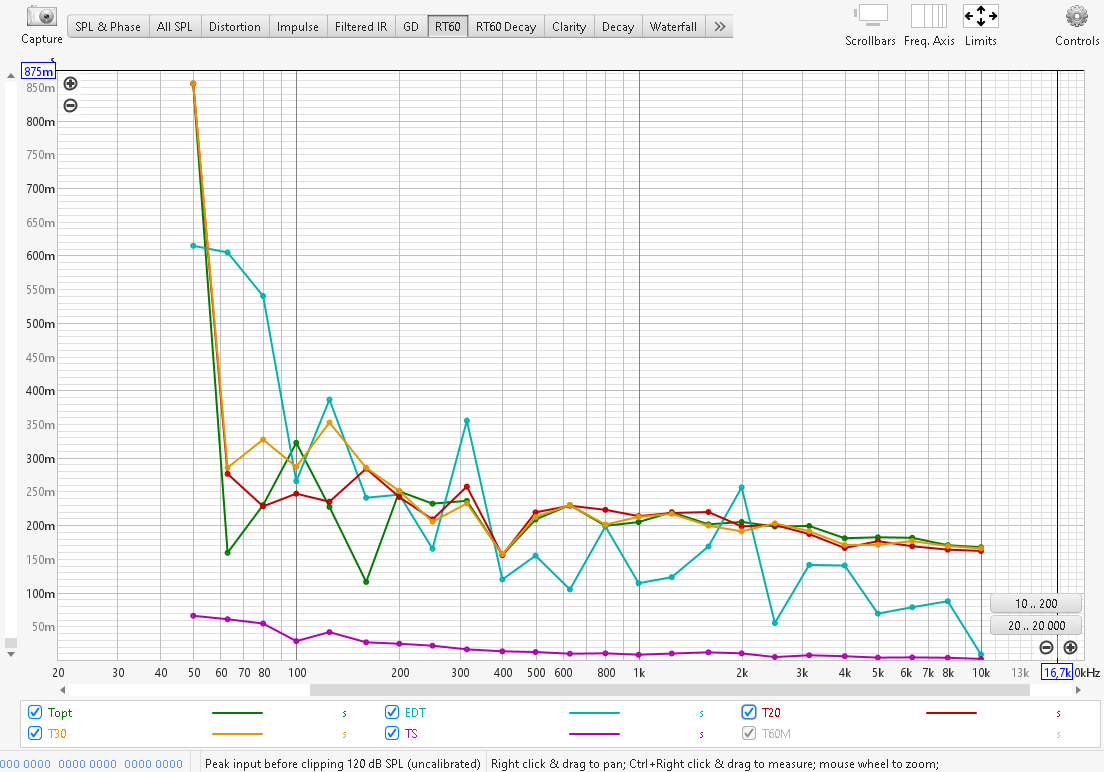Open the Clarity tab
This screenshot has width=1104, height=772.
[x=569, y=27]
